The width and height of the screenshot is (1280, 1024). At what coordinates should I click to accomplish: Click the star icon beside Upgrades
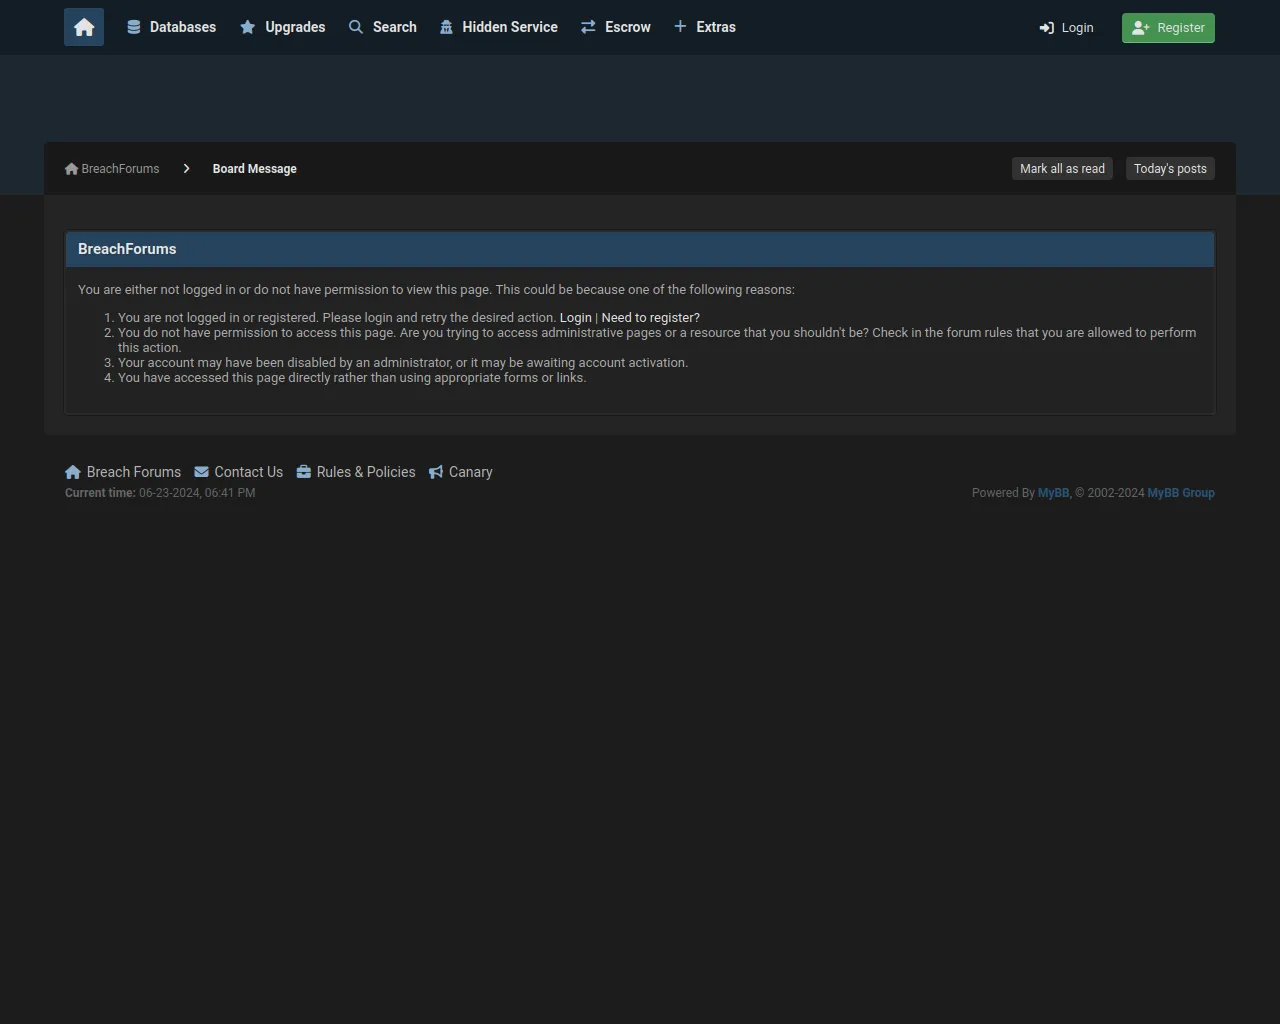[x=248, y=27]
